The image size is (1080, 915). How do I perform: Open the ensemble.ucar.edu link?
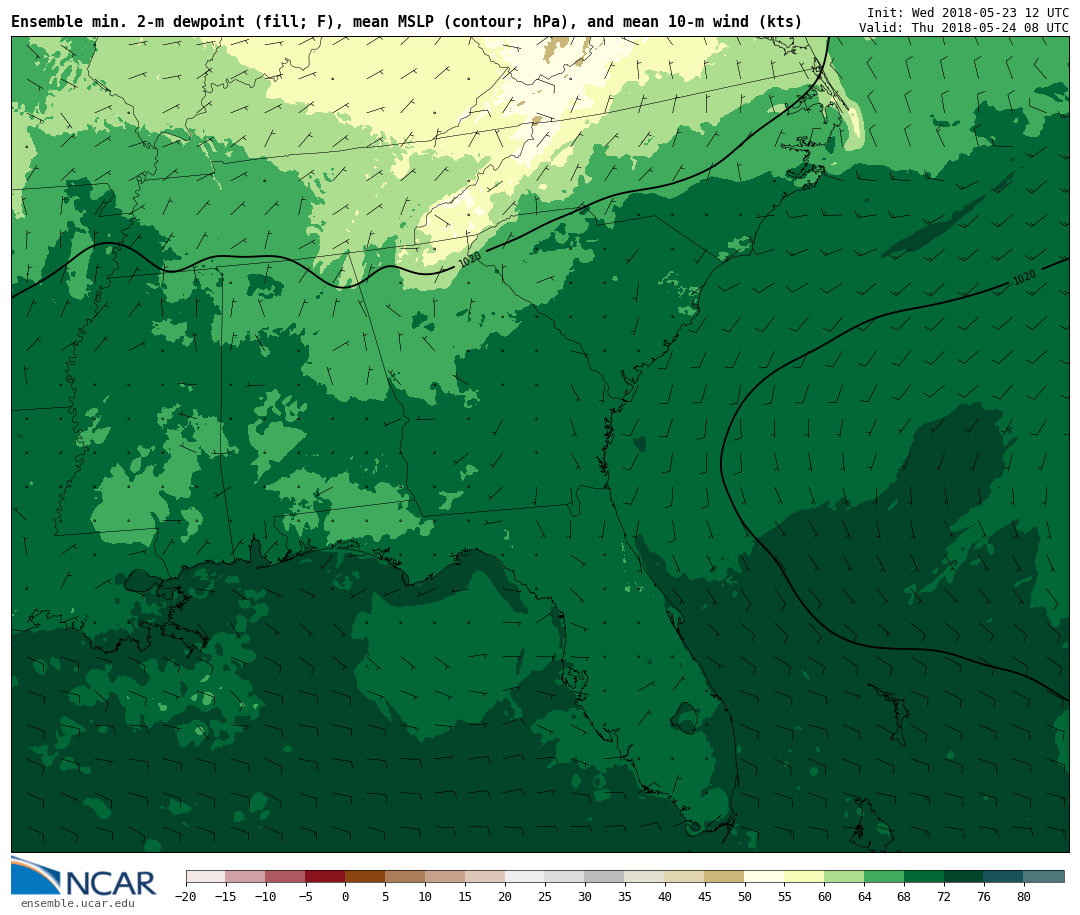click(x=77, y=904)
